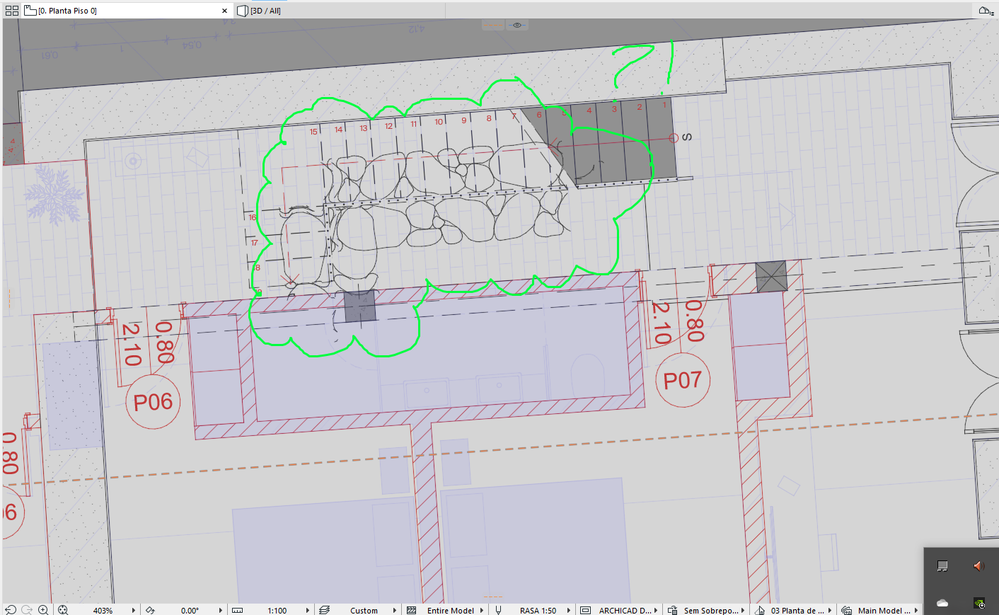This screenshot has width=999, height=615.
Task: Open the Sem Sobrepo... dropdown arrow
Action: coord(743,611)
